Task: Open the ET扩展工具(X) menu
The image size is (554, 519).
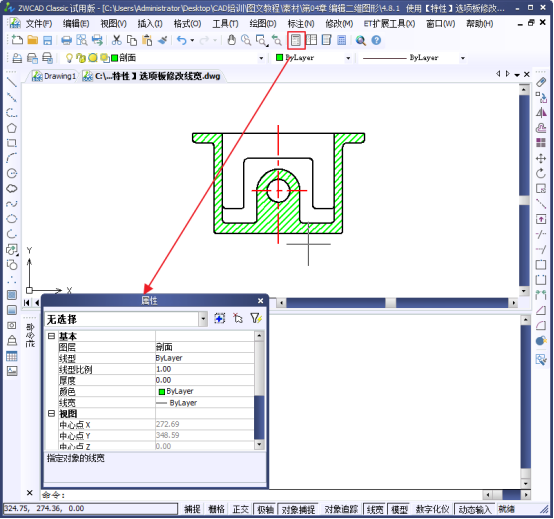Action: coord(389,24)
